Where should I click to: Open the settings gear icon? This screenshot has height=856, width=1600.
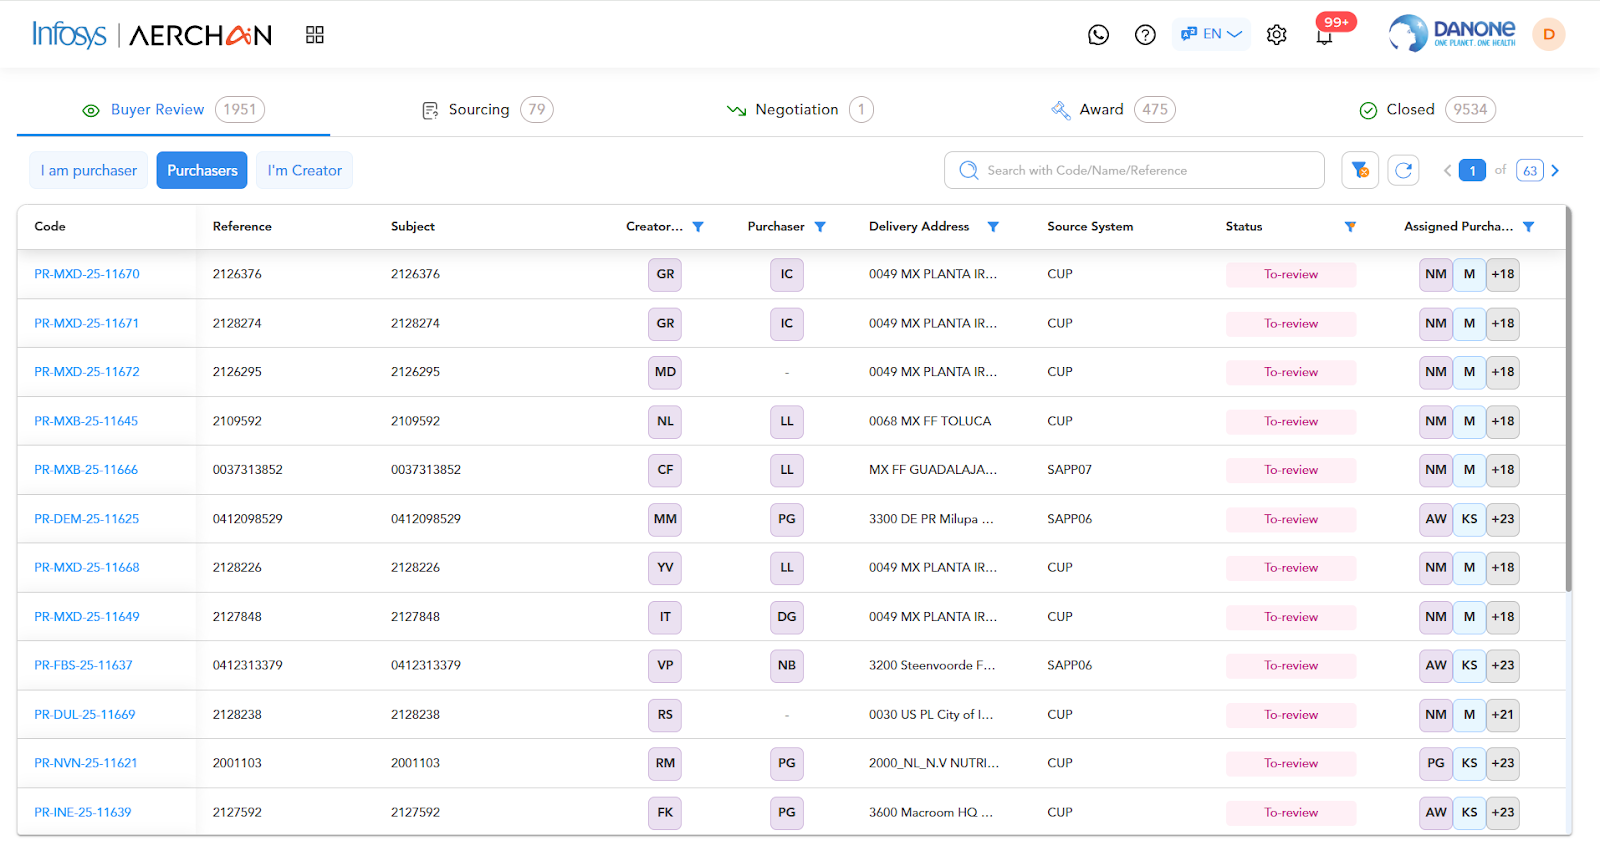(x=1276, y=35)
